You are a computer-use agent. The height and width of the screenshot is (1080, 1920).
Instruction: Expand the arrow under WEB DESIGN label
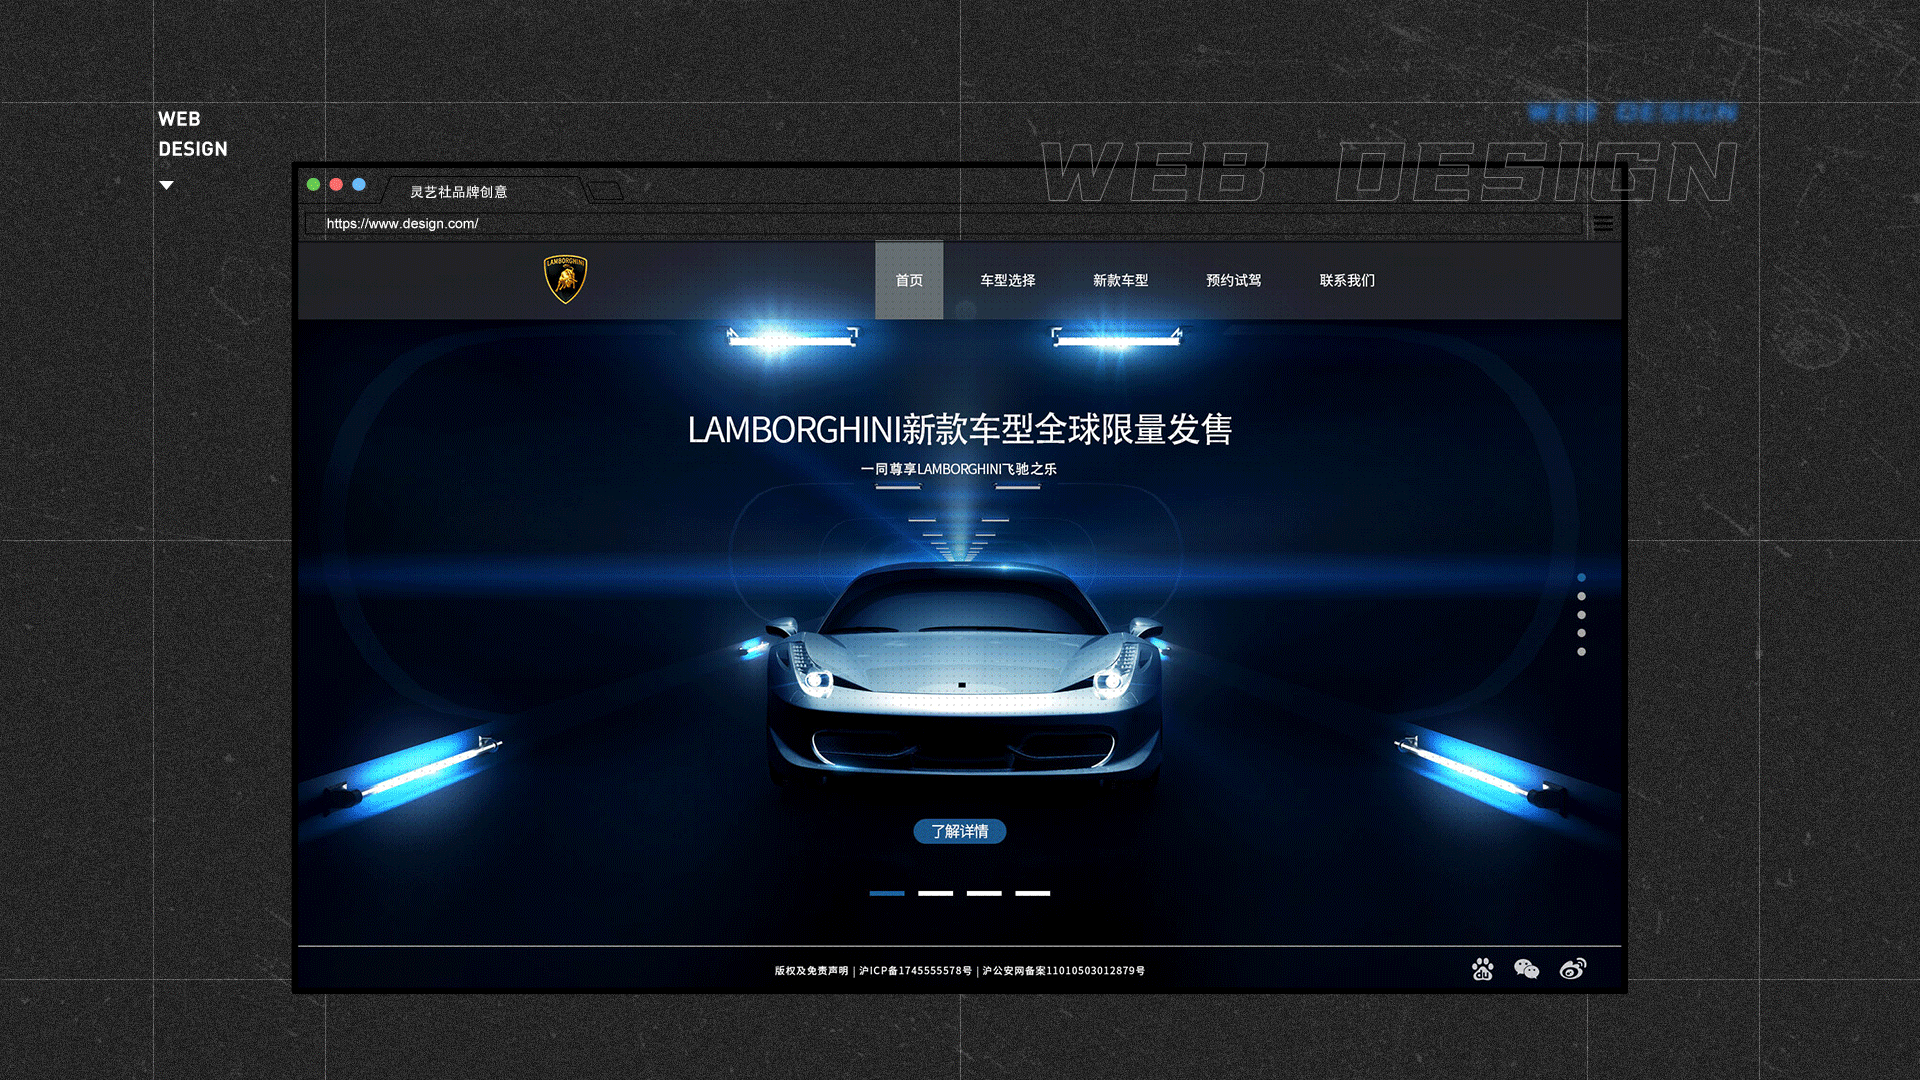click(x=166, y=184)
